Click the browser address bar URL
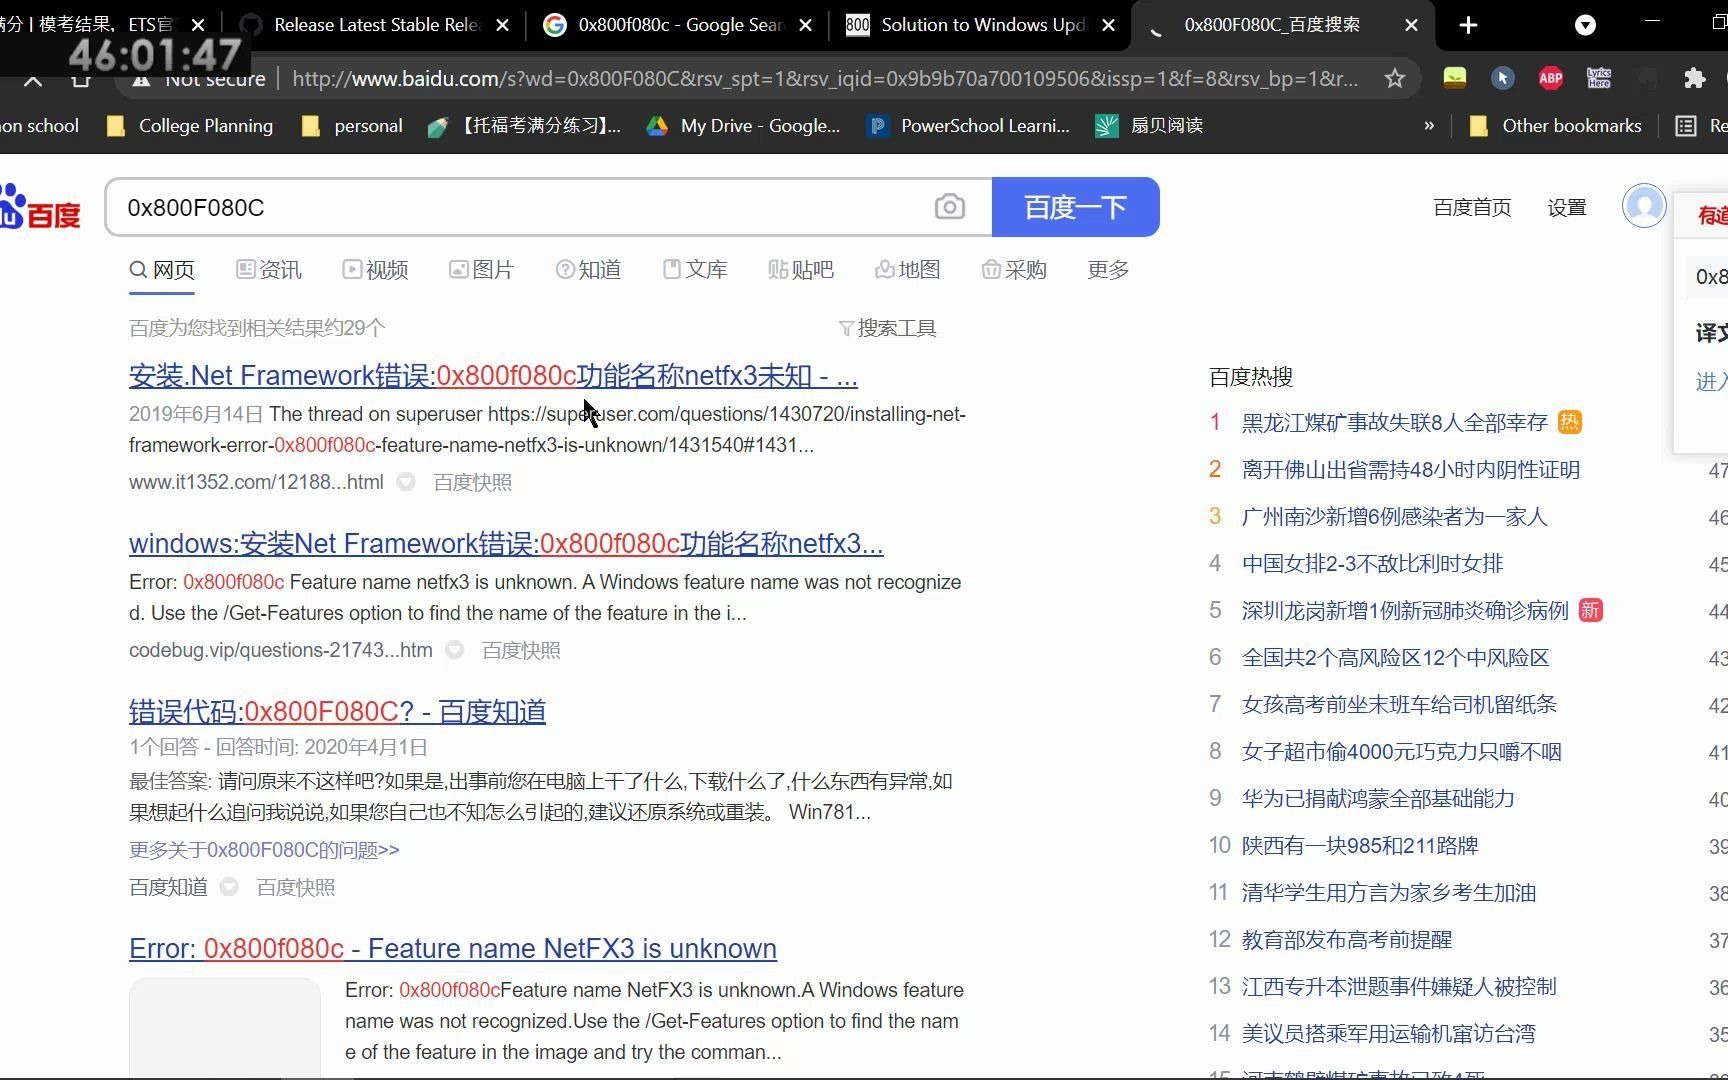The width and height of the screenshot is (1728, 1080). pos(825,79)
